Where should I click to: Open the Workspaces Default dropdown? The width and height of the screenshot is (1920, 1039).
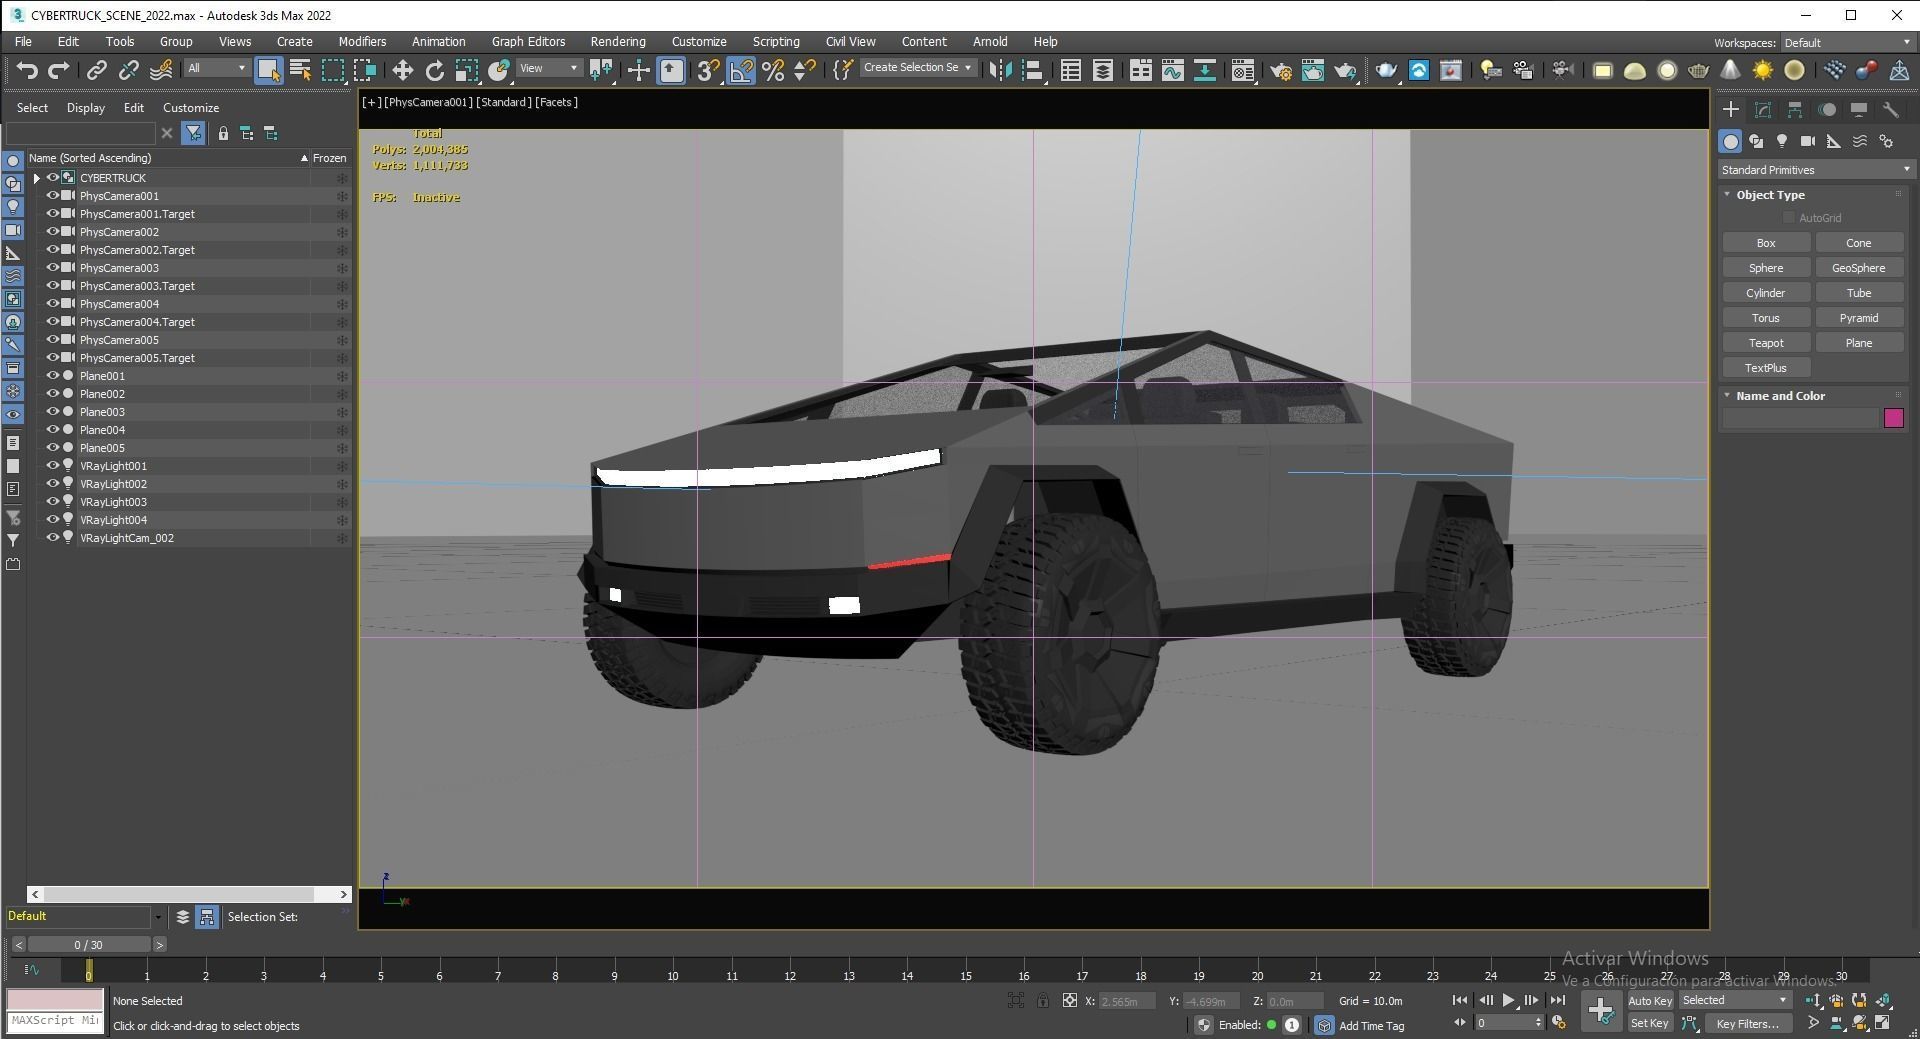pos(1847,43)
